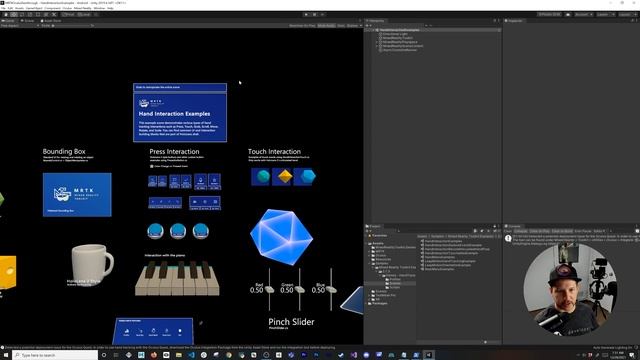The image size is (640, 360).
Task: Click the Blue pinch slider thumb
Action: point(331,289)
